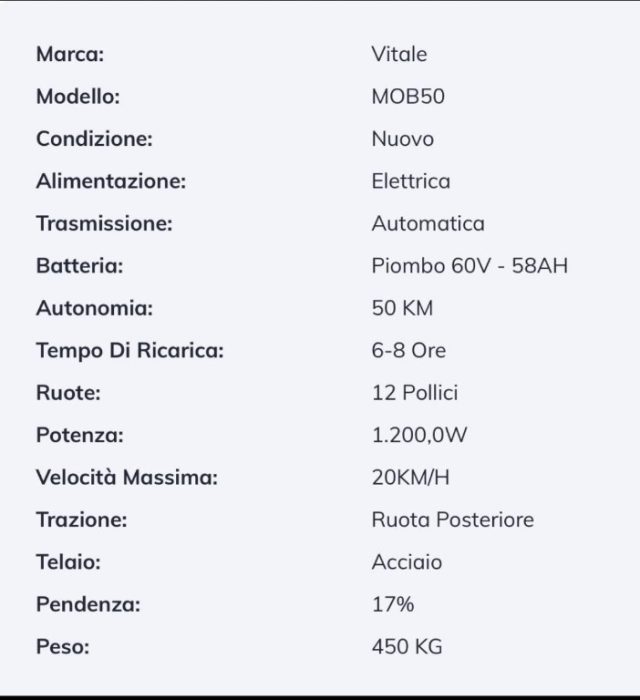Click the "Velocità Massima:" label

click(126, 477)
